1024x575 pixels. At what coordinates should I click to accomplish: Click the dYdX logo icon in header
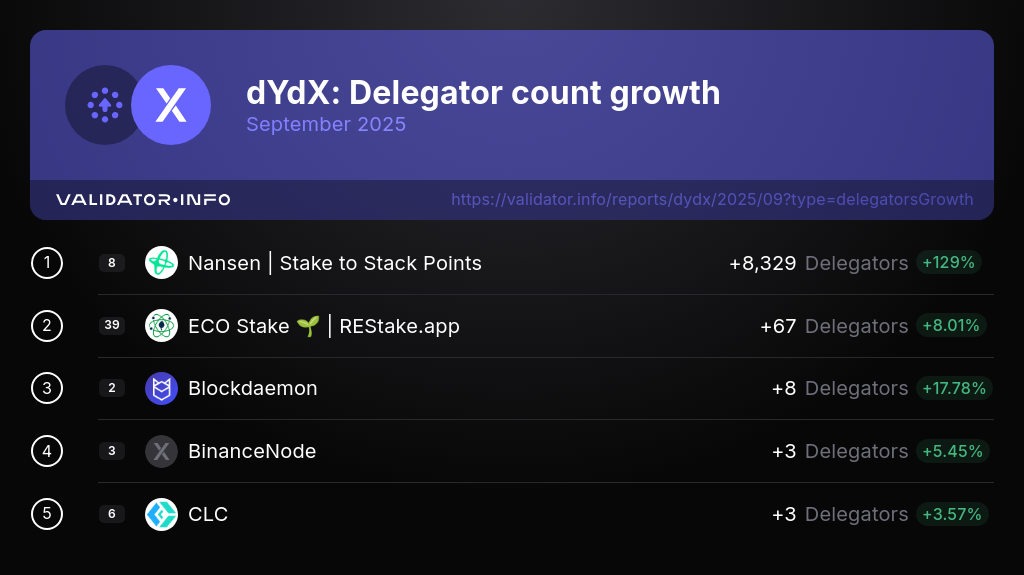click(x=171, y=105)
